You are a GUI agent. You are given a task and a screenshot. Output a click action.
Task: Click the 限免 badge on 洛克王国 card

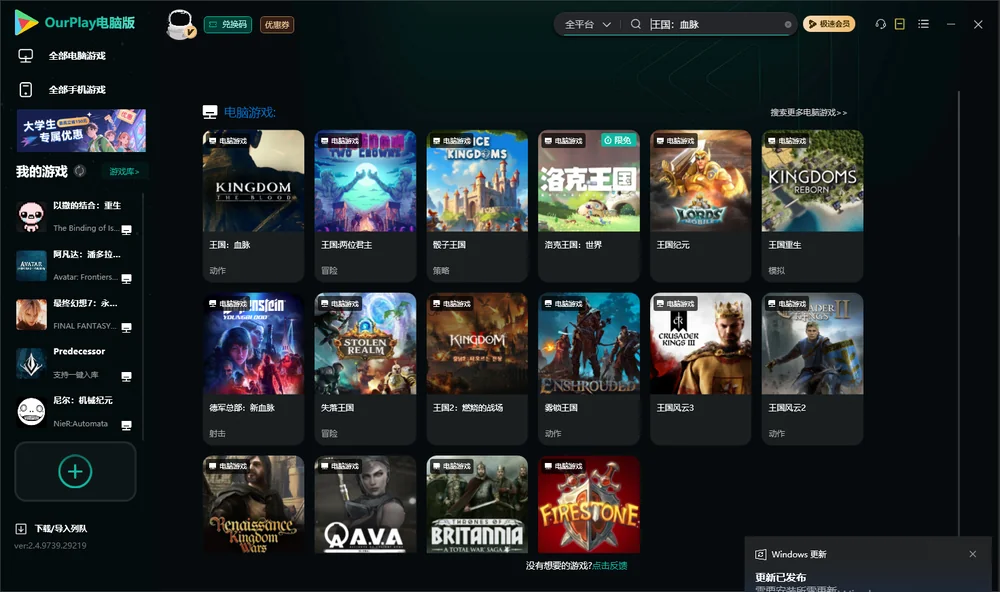(618, 140)
